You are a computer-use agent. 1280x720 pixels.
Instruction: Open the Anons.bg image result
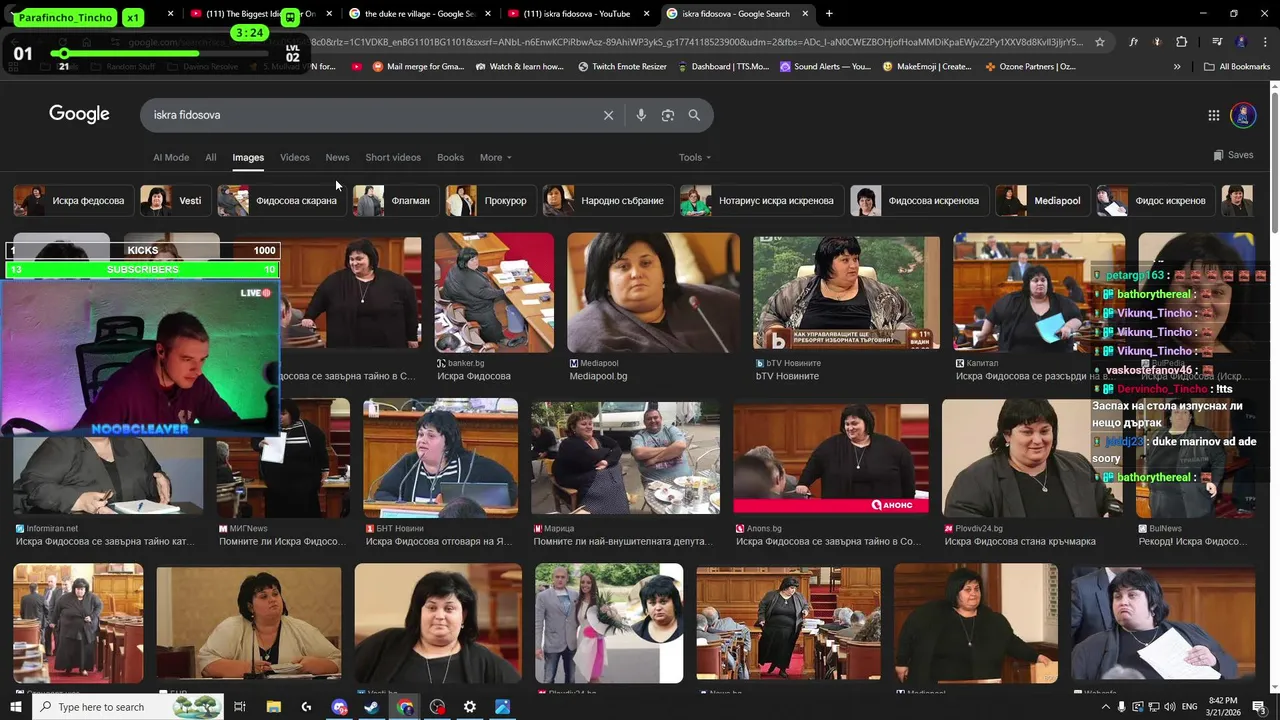(831, 459)
